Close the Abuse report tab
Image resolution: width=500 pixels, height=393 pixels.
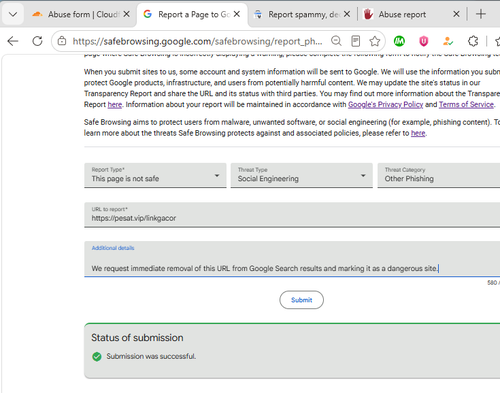tap(457, 14)
